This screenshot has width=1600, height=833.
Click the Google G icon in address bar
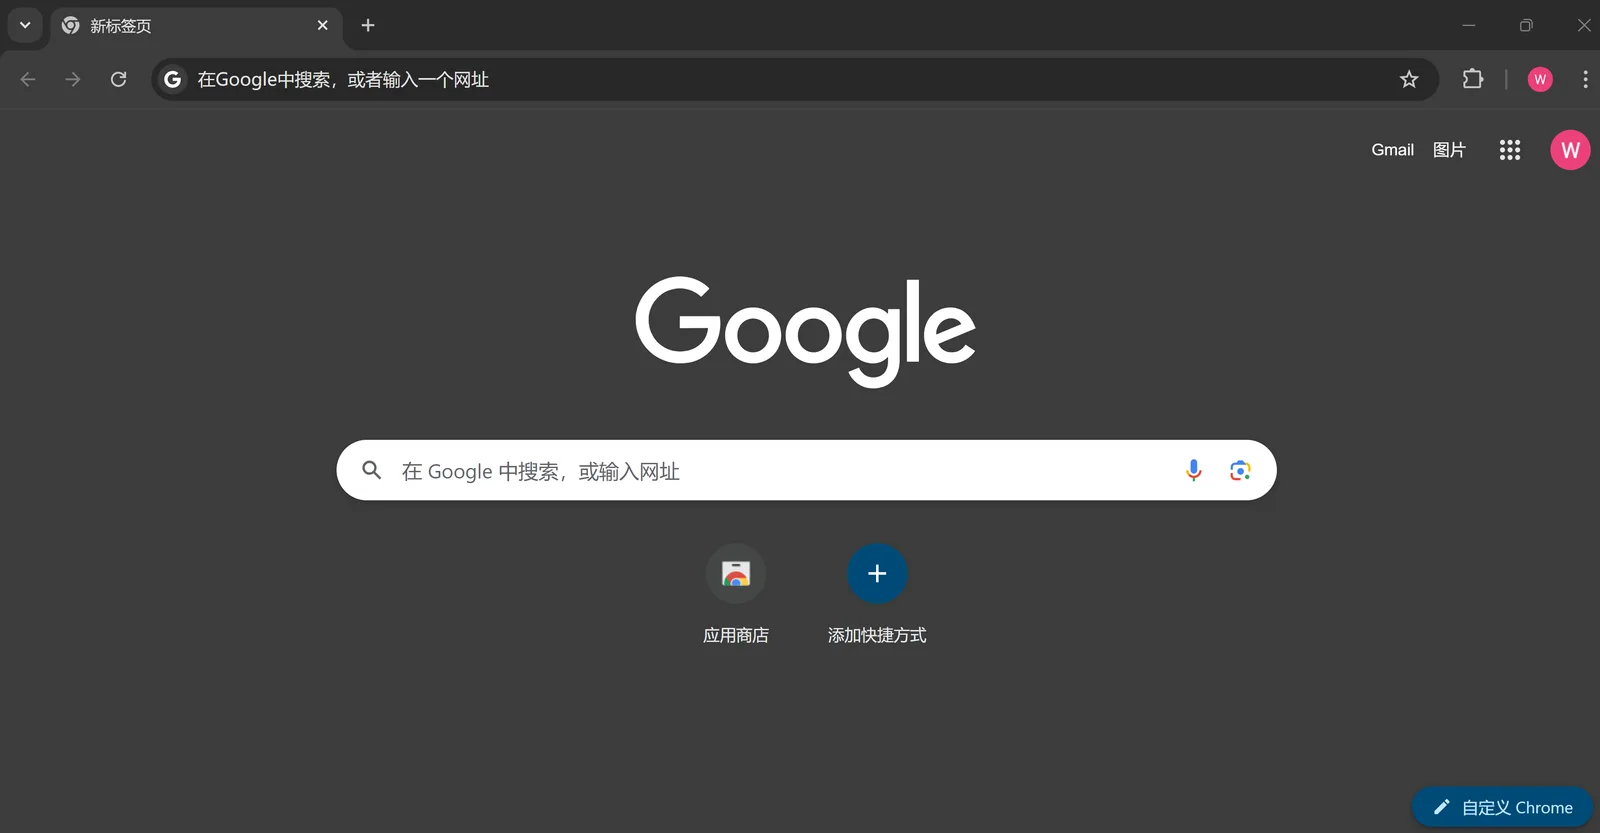tap(173, 79)
